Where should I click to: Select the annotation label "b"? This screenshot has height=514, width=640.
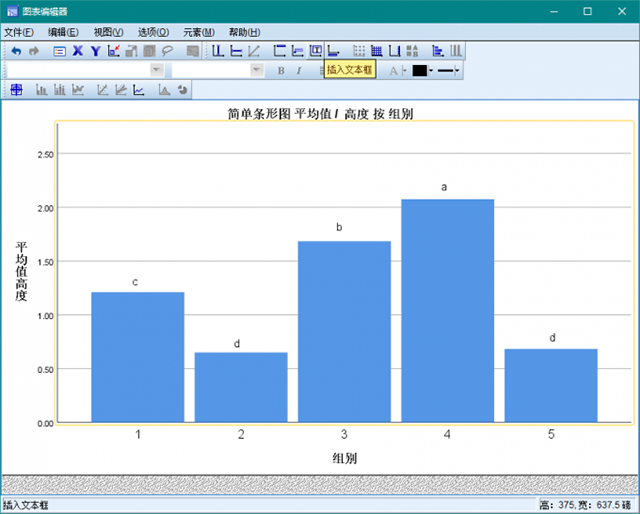click(x=339, y=227)
